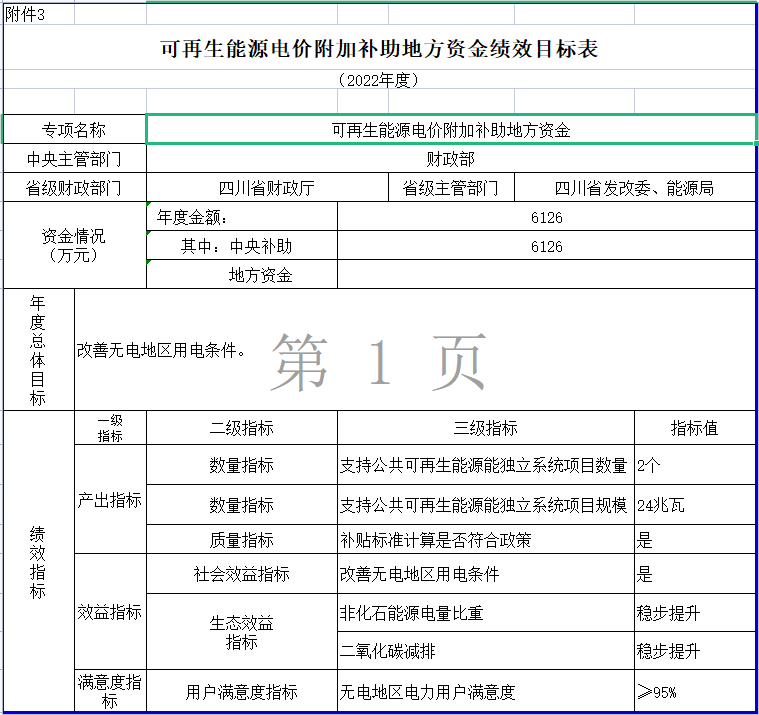This screenshot has height=715, width=759.
Task: Click the "四川省发改委、能源局" cell
Action: coord(635,188)
